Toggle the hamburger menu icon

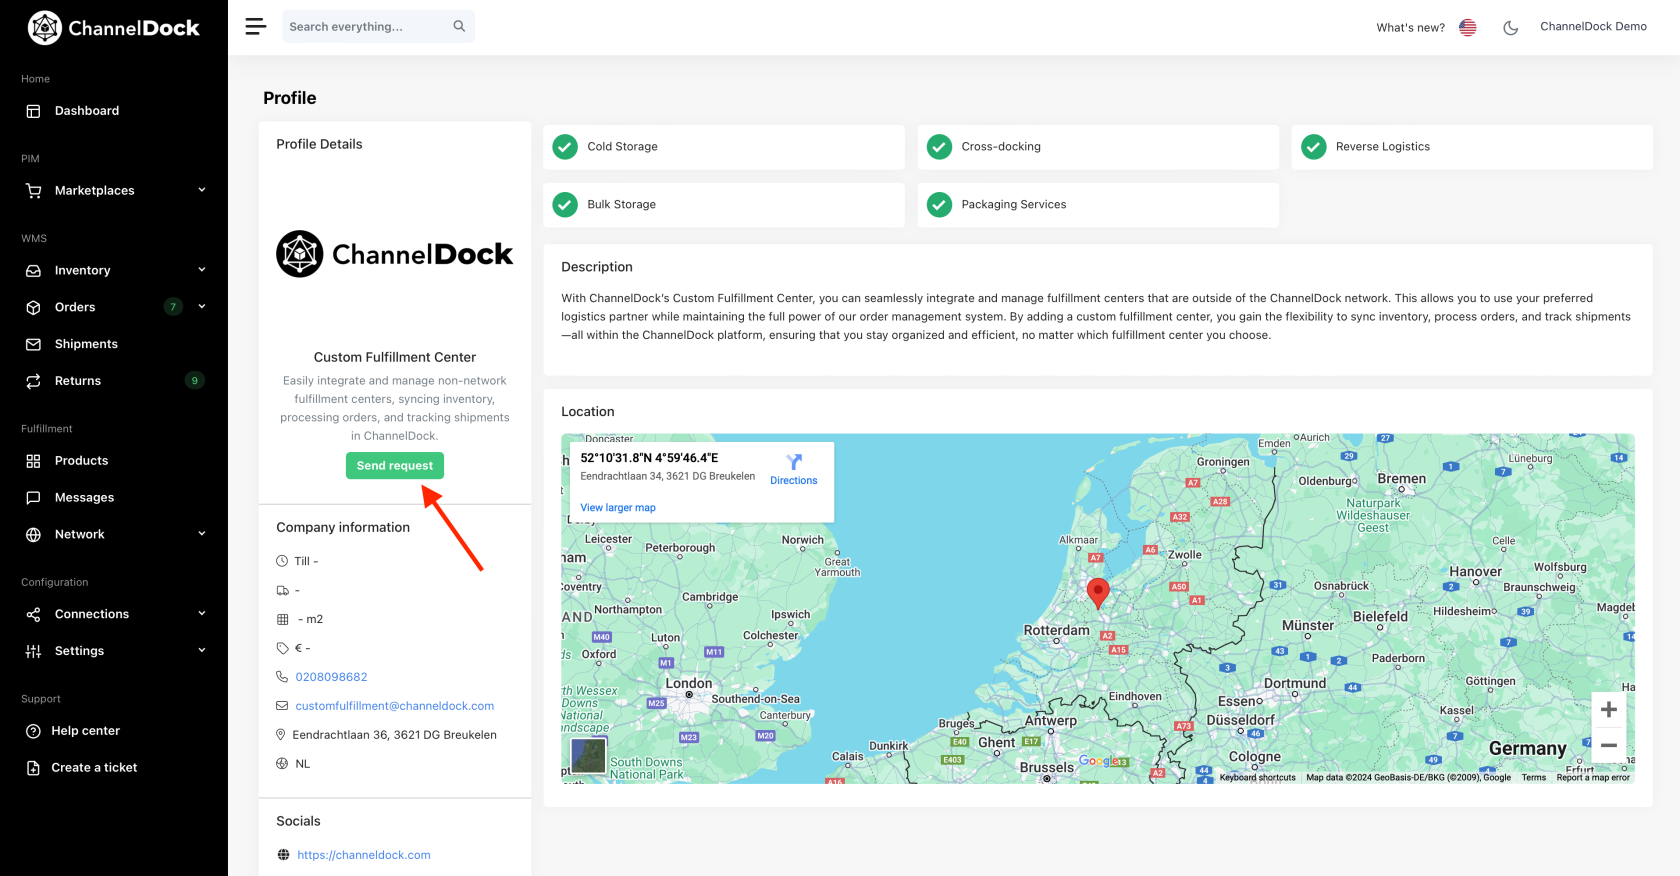point(256,27)
